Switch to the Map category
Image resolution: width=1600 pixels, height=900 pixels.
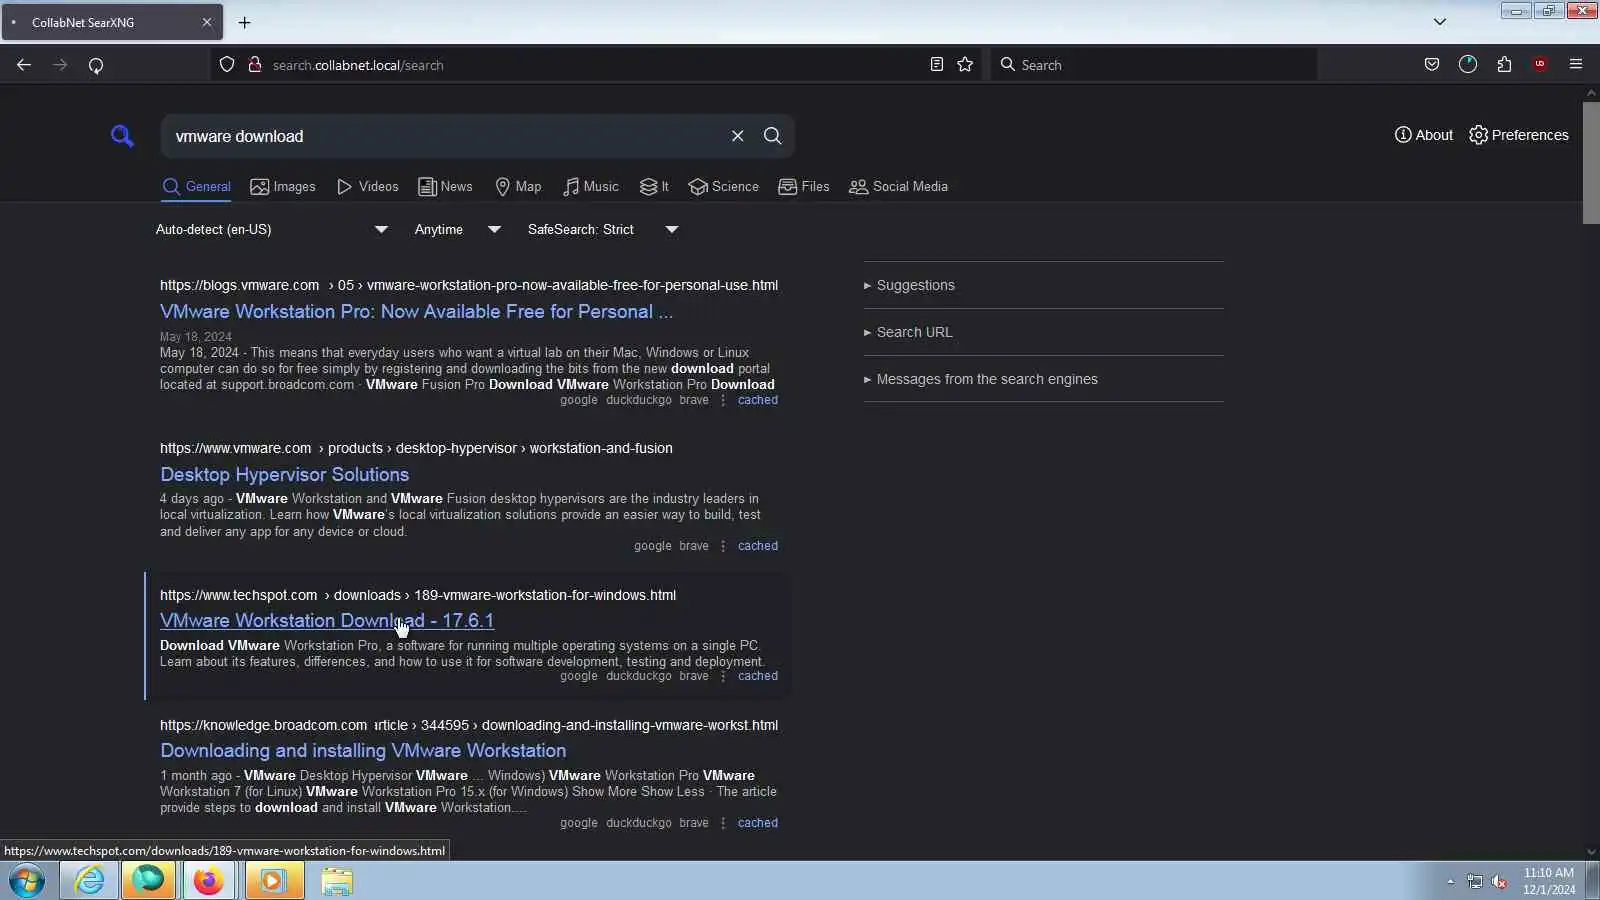(518, 187)
